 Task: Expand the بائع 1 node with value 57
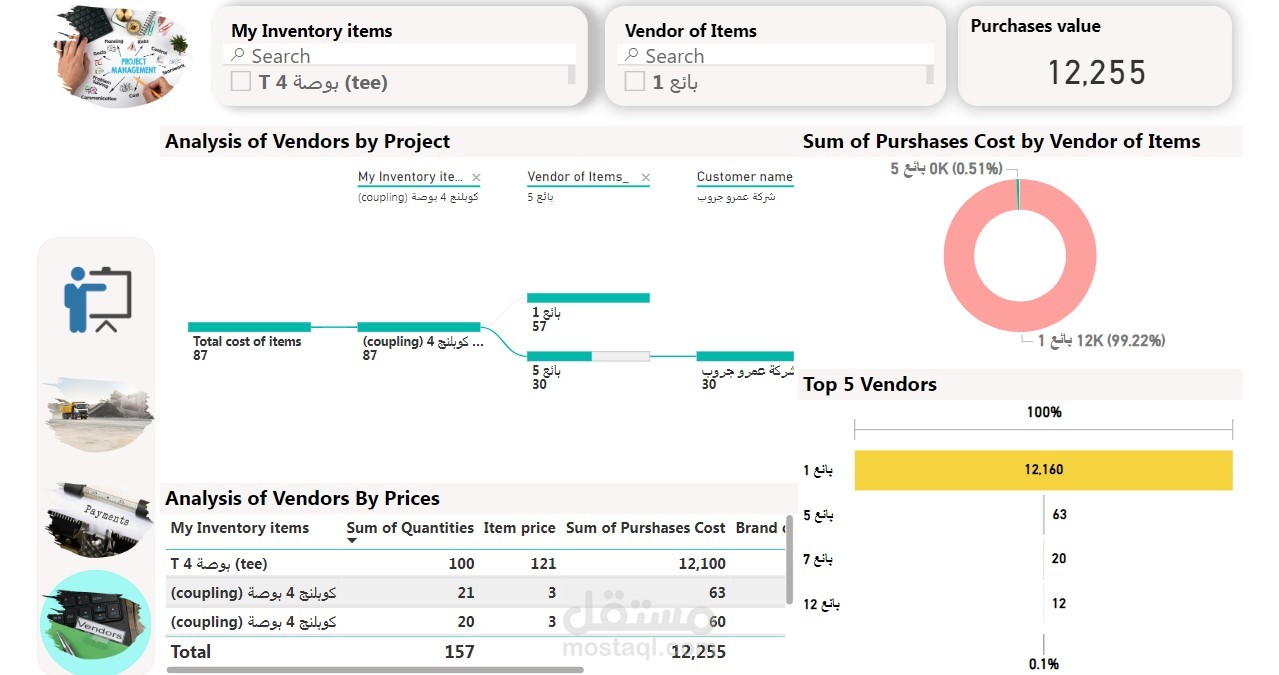(588, 298)
